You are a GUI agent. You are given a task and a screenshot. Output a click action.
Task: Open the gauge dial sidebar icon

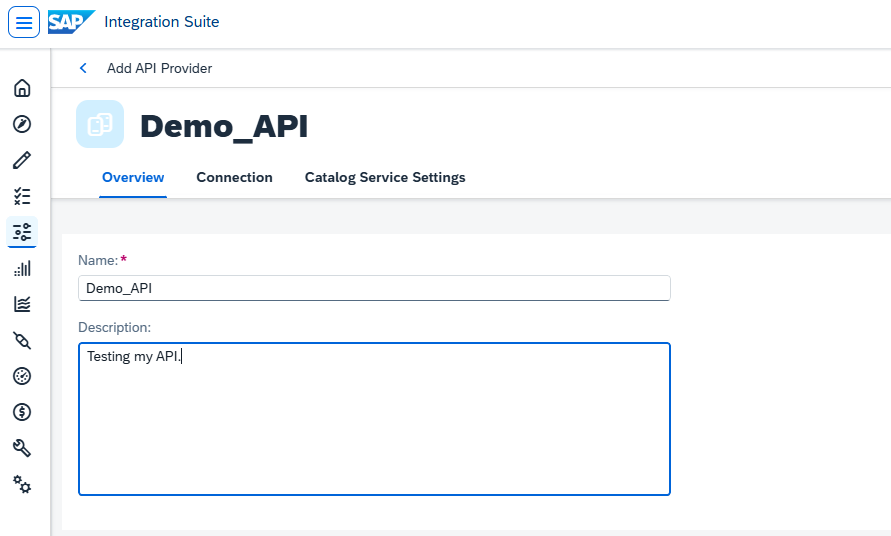[x=22, y=376]
